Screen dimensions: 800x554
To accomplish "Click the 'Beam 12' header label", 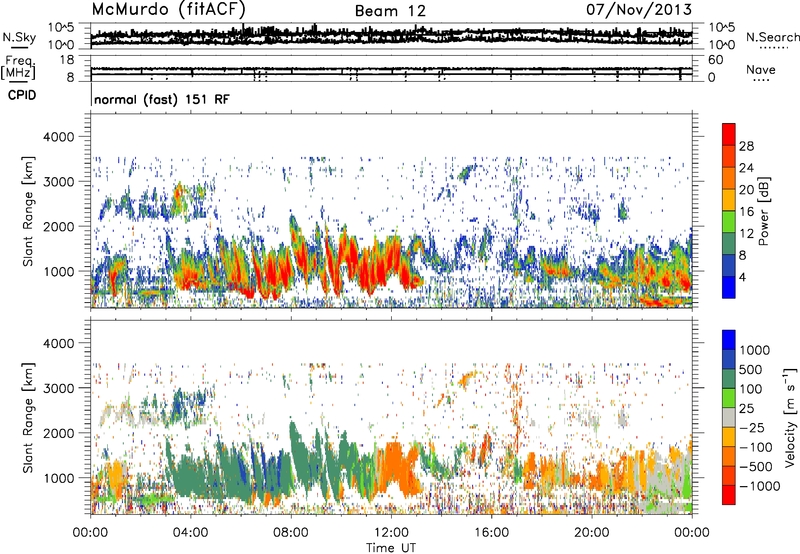I will click(390, 11).
